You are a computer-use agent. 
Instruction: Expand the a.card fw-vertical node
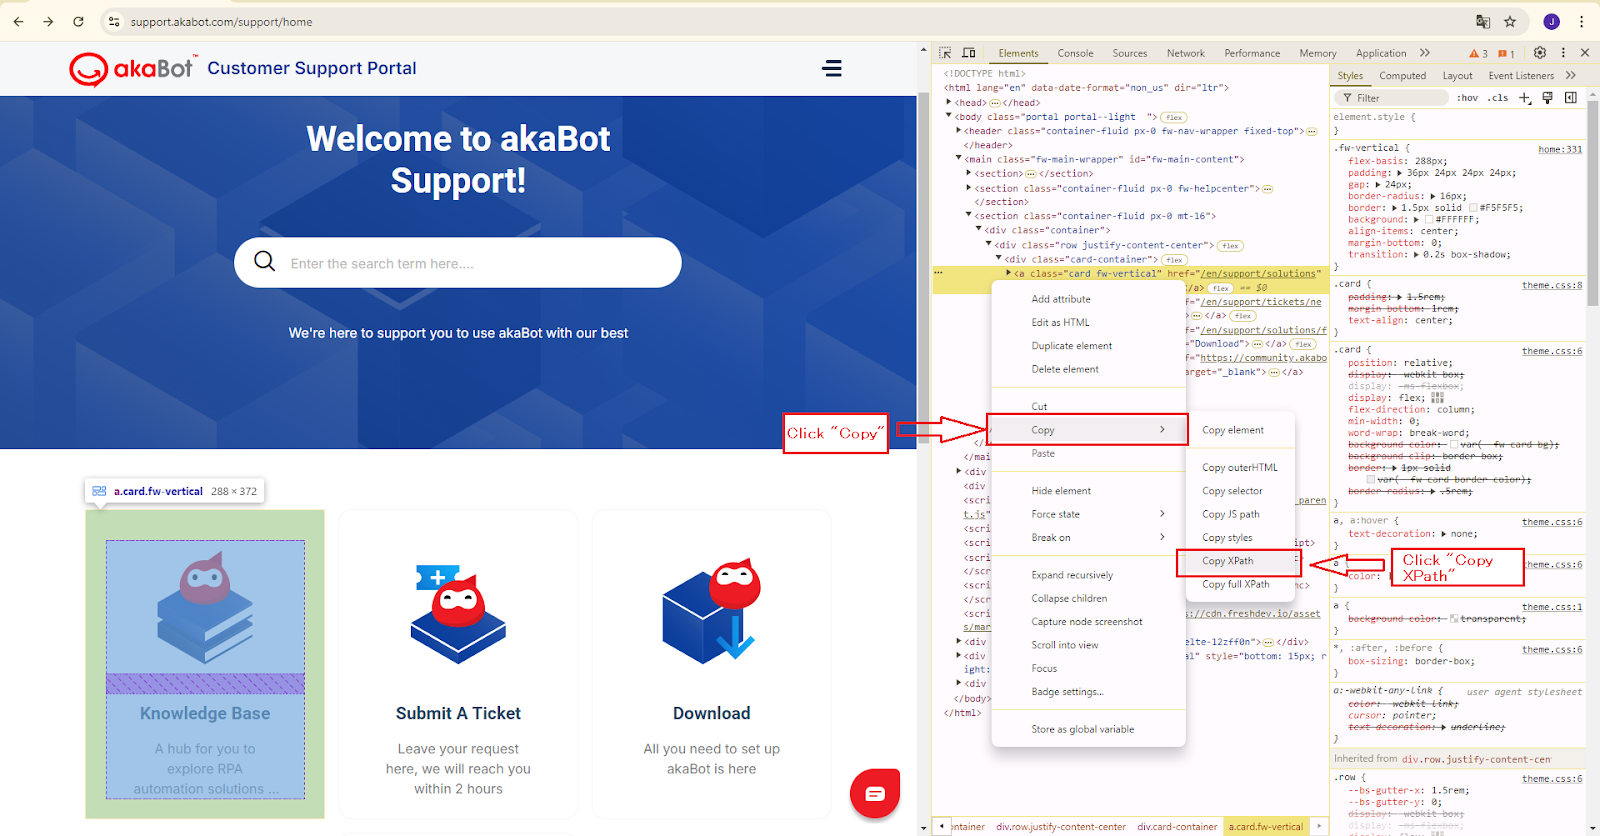pyautogui.click(x=1009, y=273)
